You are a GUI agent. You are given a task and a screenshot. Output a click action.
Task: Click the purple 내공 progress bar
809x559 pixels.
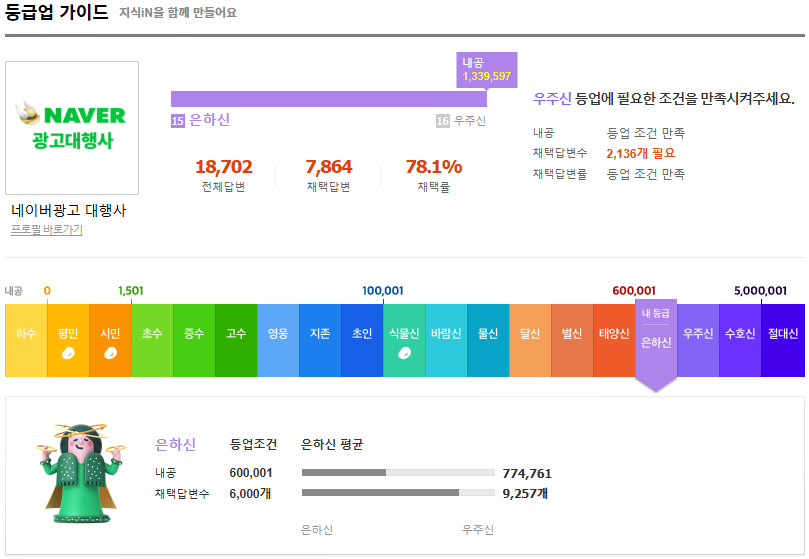tap(328, 99)
